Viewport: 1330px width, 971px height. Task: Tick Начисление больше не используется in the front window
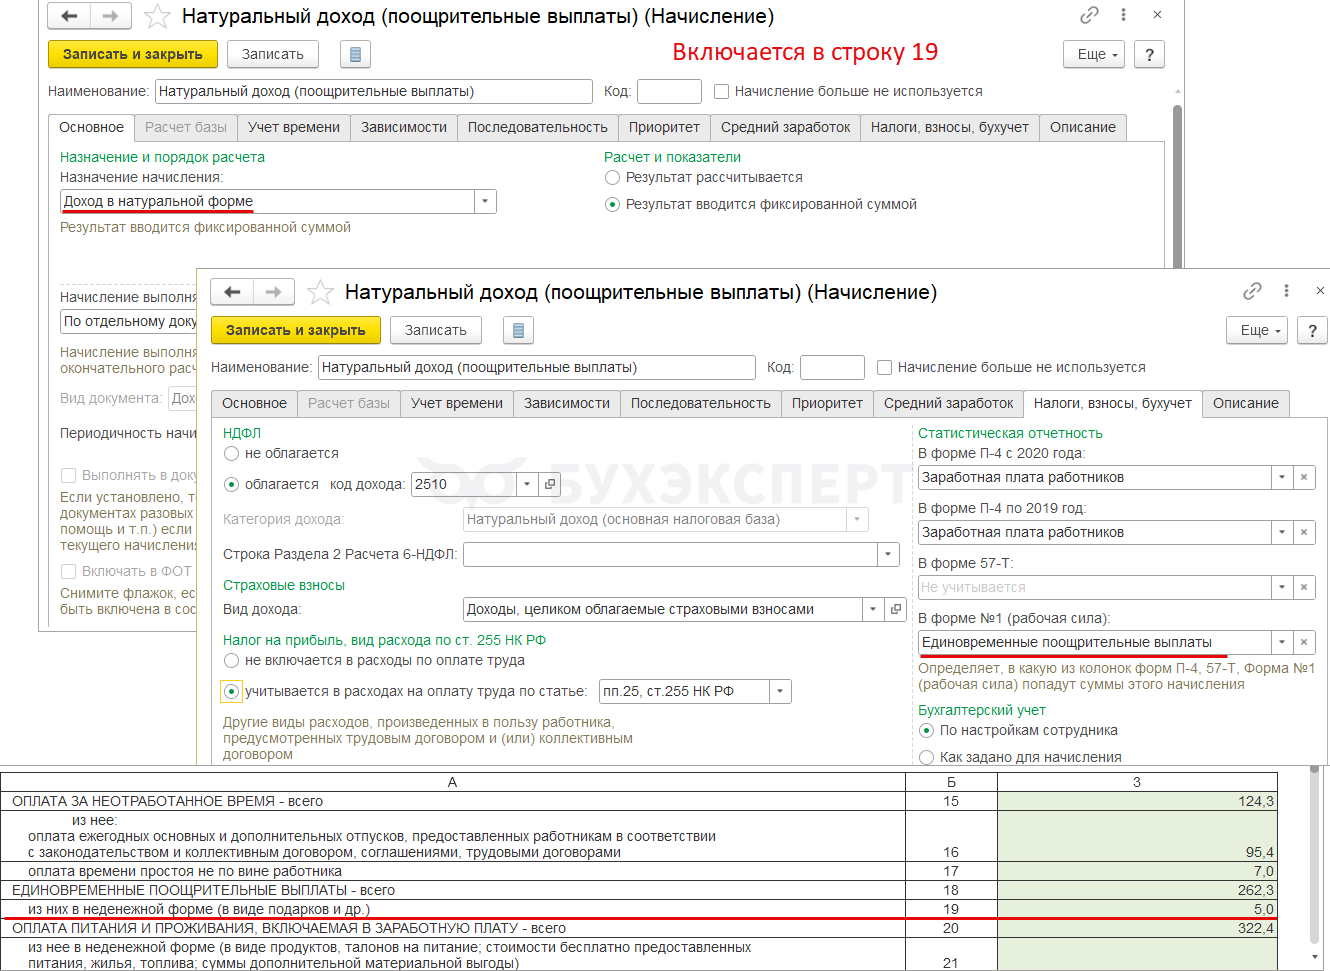click(x=884, y=367)
